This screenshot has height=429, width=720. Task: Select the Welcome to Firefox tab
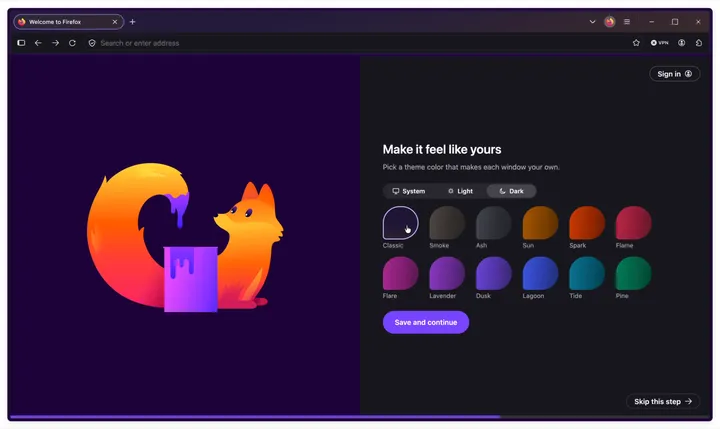pos(68,22)
